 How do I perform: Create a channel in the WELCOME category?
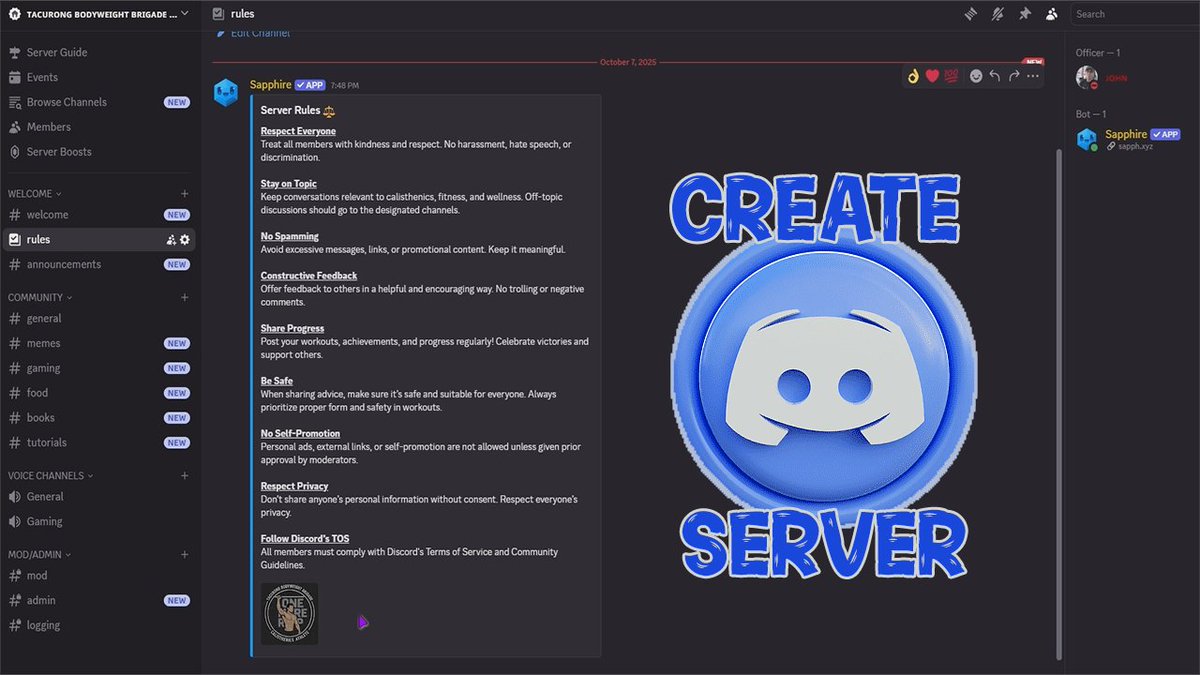[x=184, y=193]
